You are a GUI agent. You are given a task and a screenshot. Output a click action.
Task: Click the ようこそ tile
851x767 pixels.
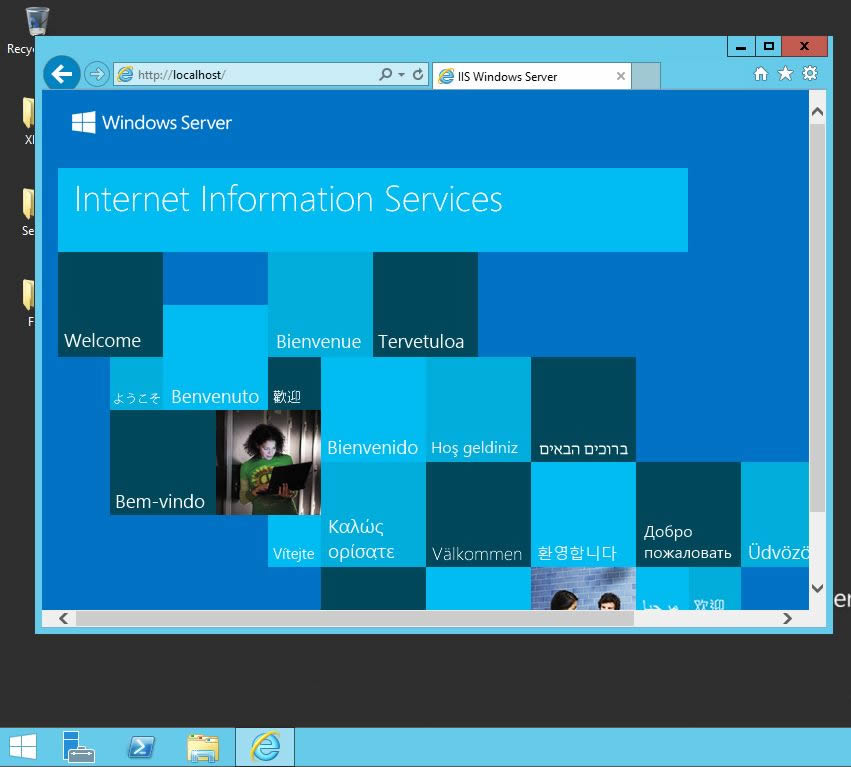tap(136, 384)
